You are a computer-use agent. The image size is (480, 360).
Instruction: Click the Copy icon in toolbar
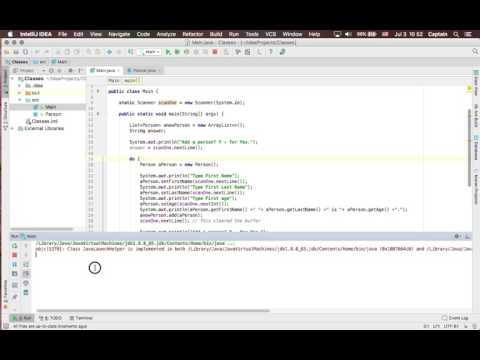(x=67, y=52)
